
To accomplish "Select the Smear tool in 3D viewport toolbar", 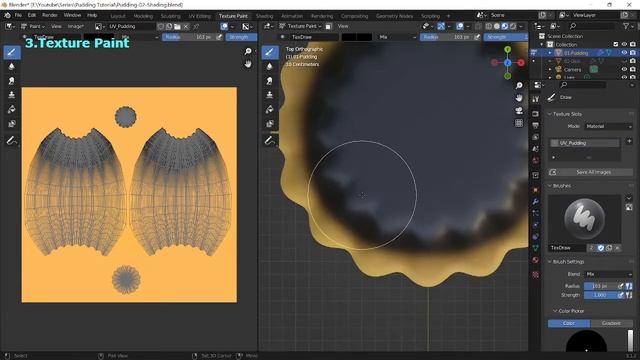I will coord(269,81).
